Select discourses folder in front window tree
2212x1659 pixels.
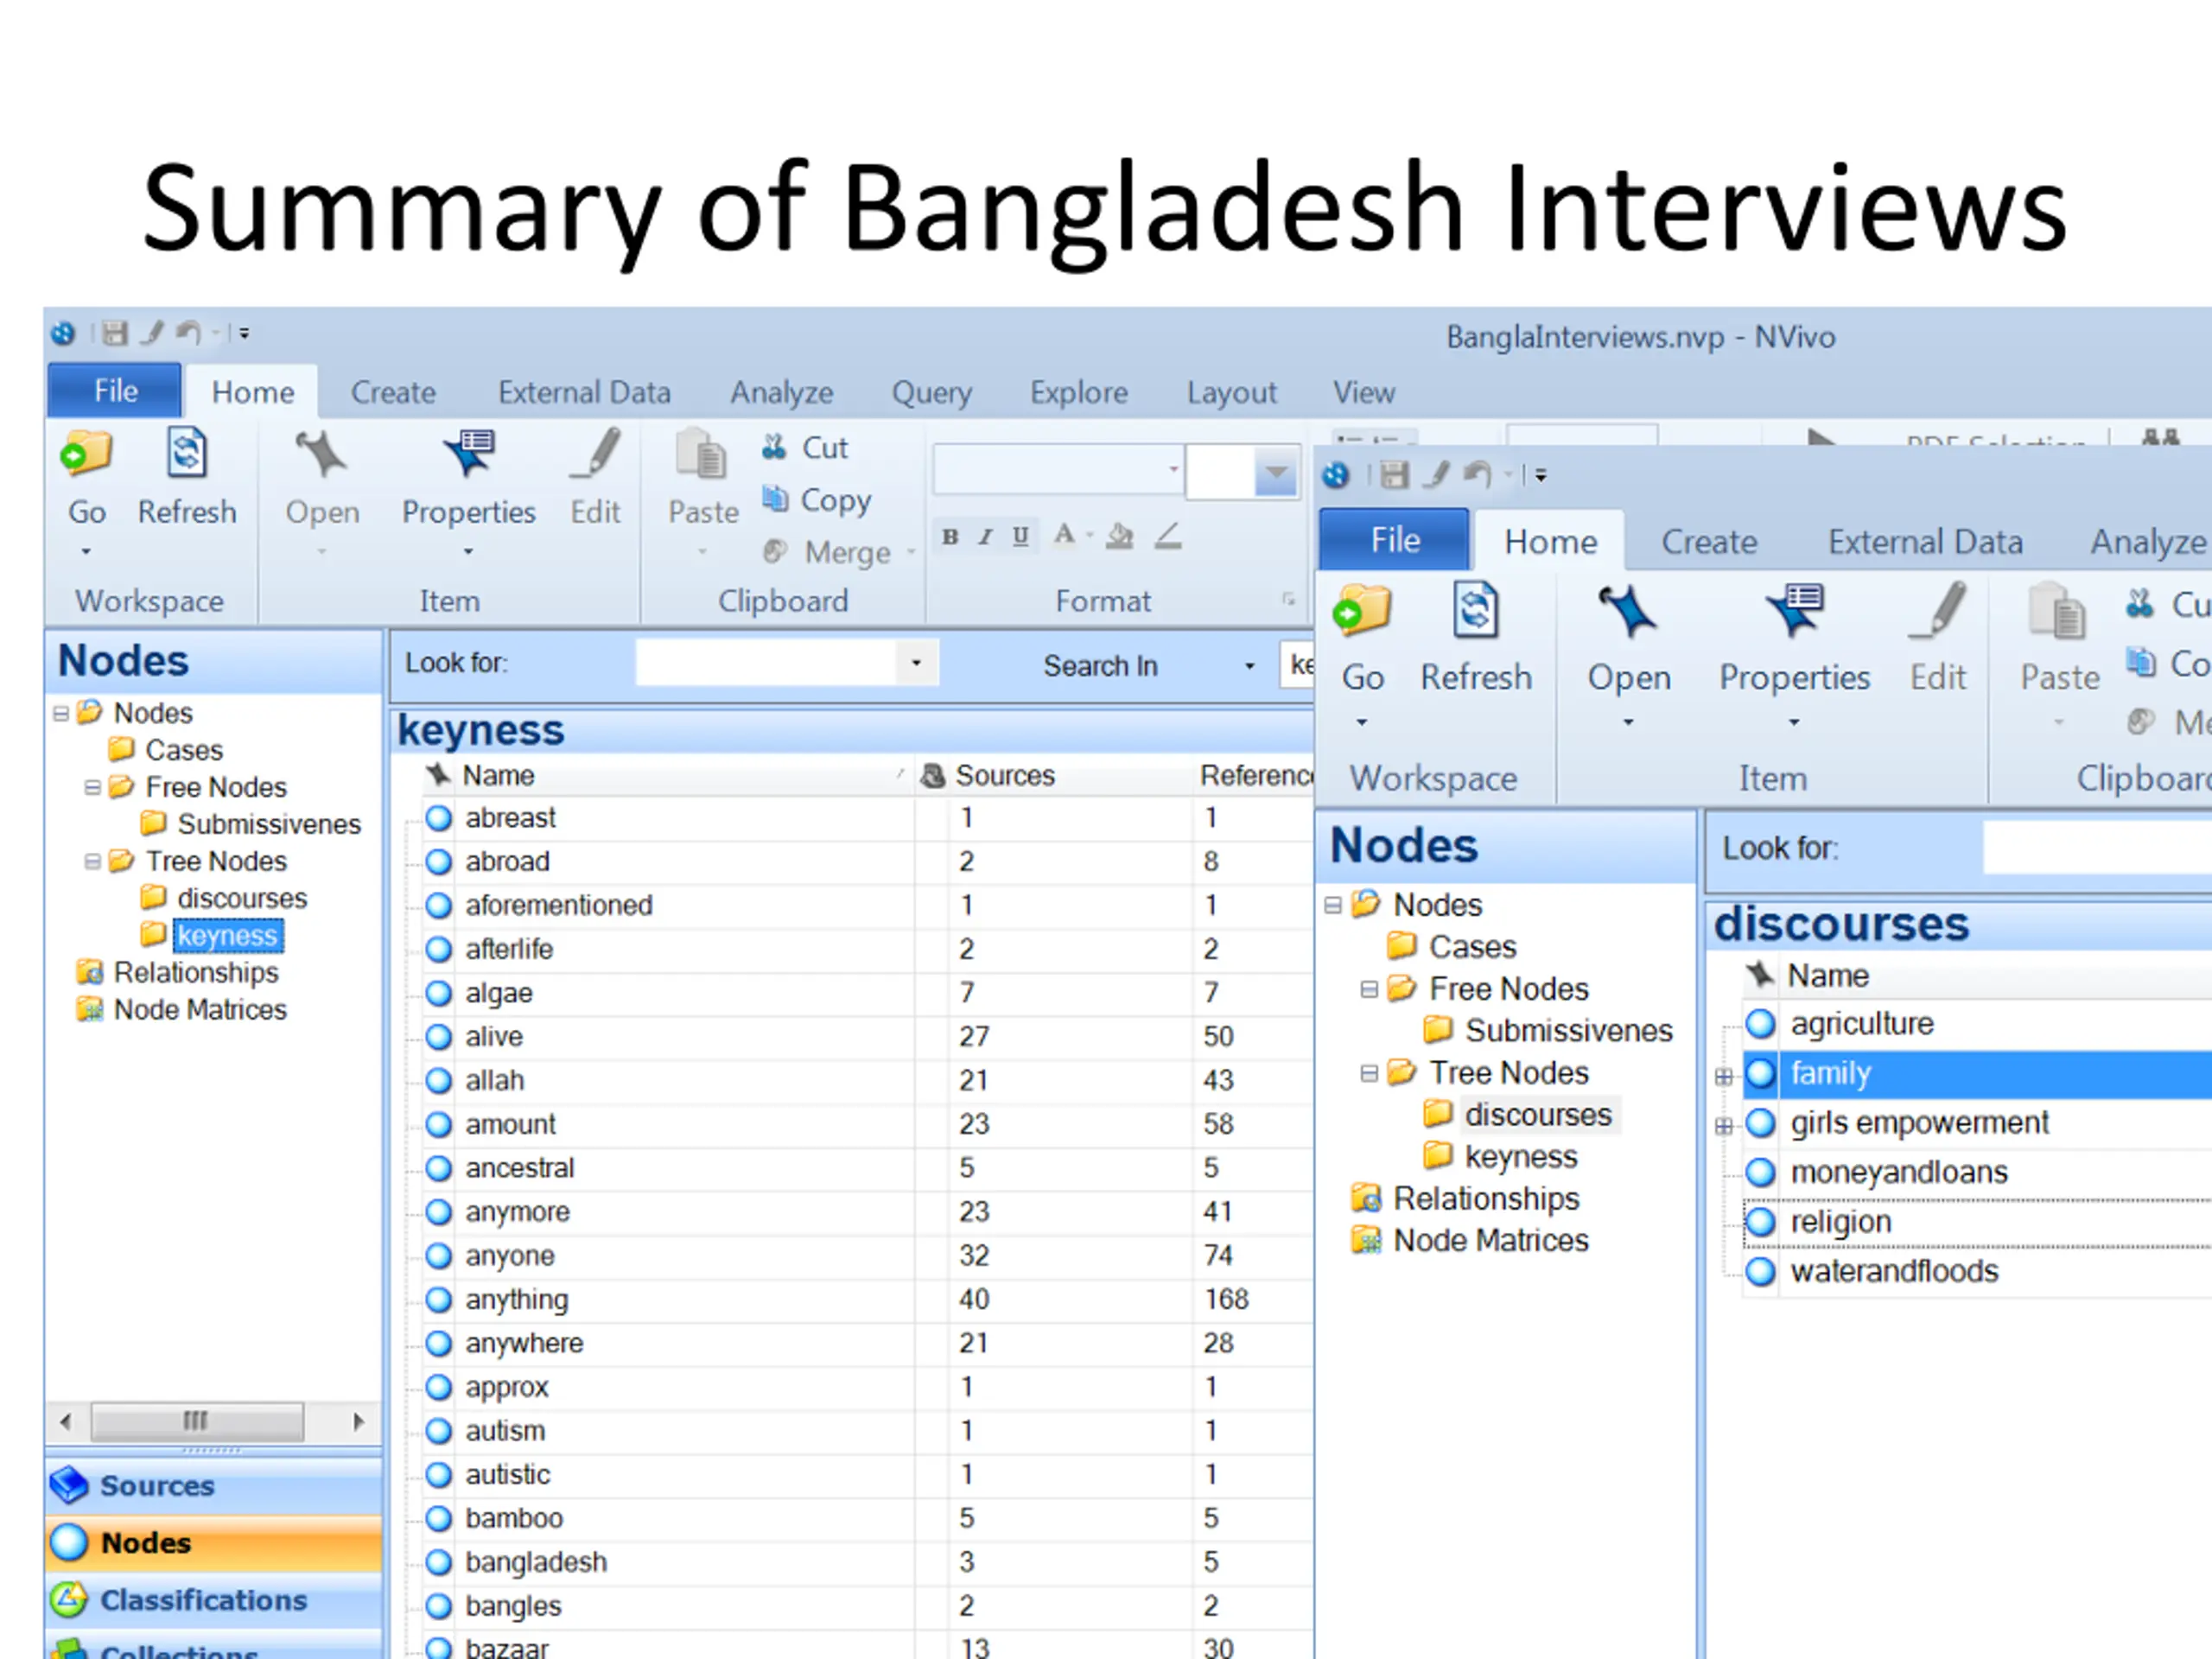click(1538, 1115)
